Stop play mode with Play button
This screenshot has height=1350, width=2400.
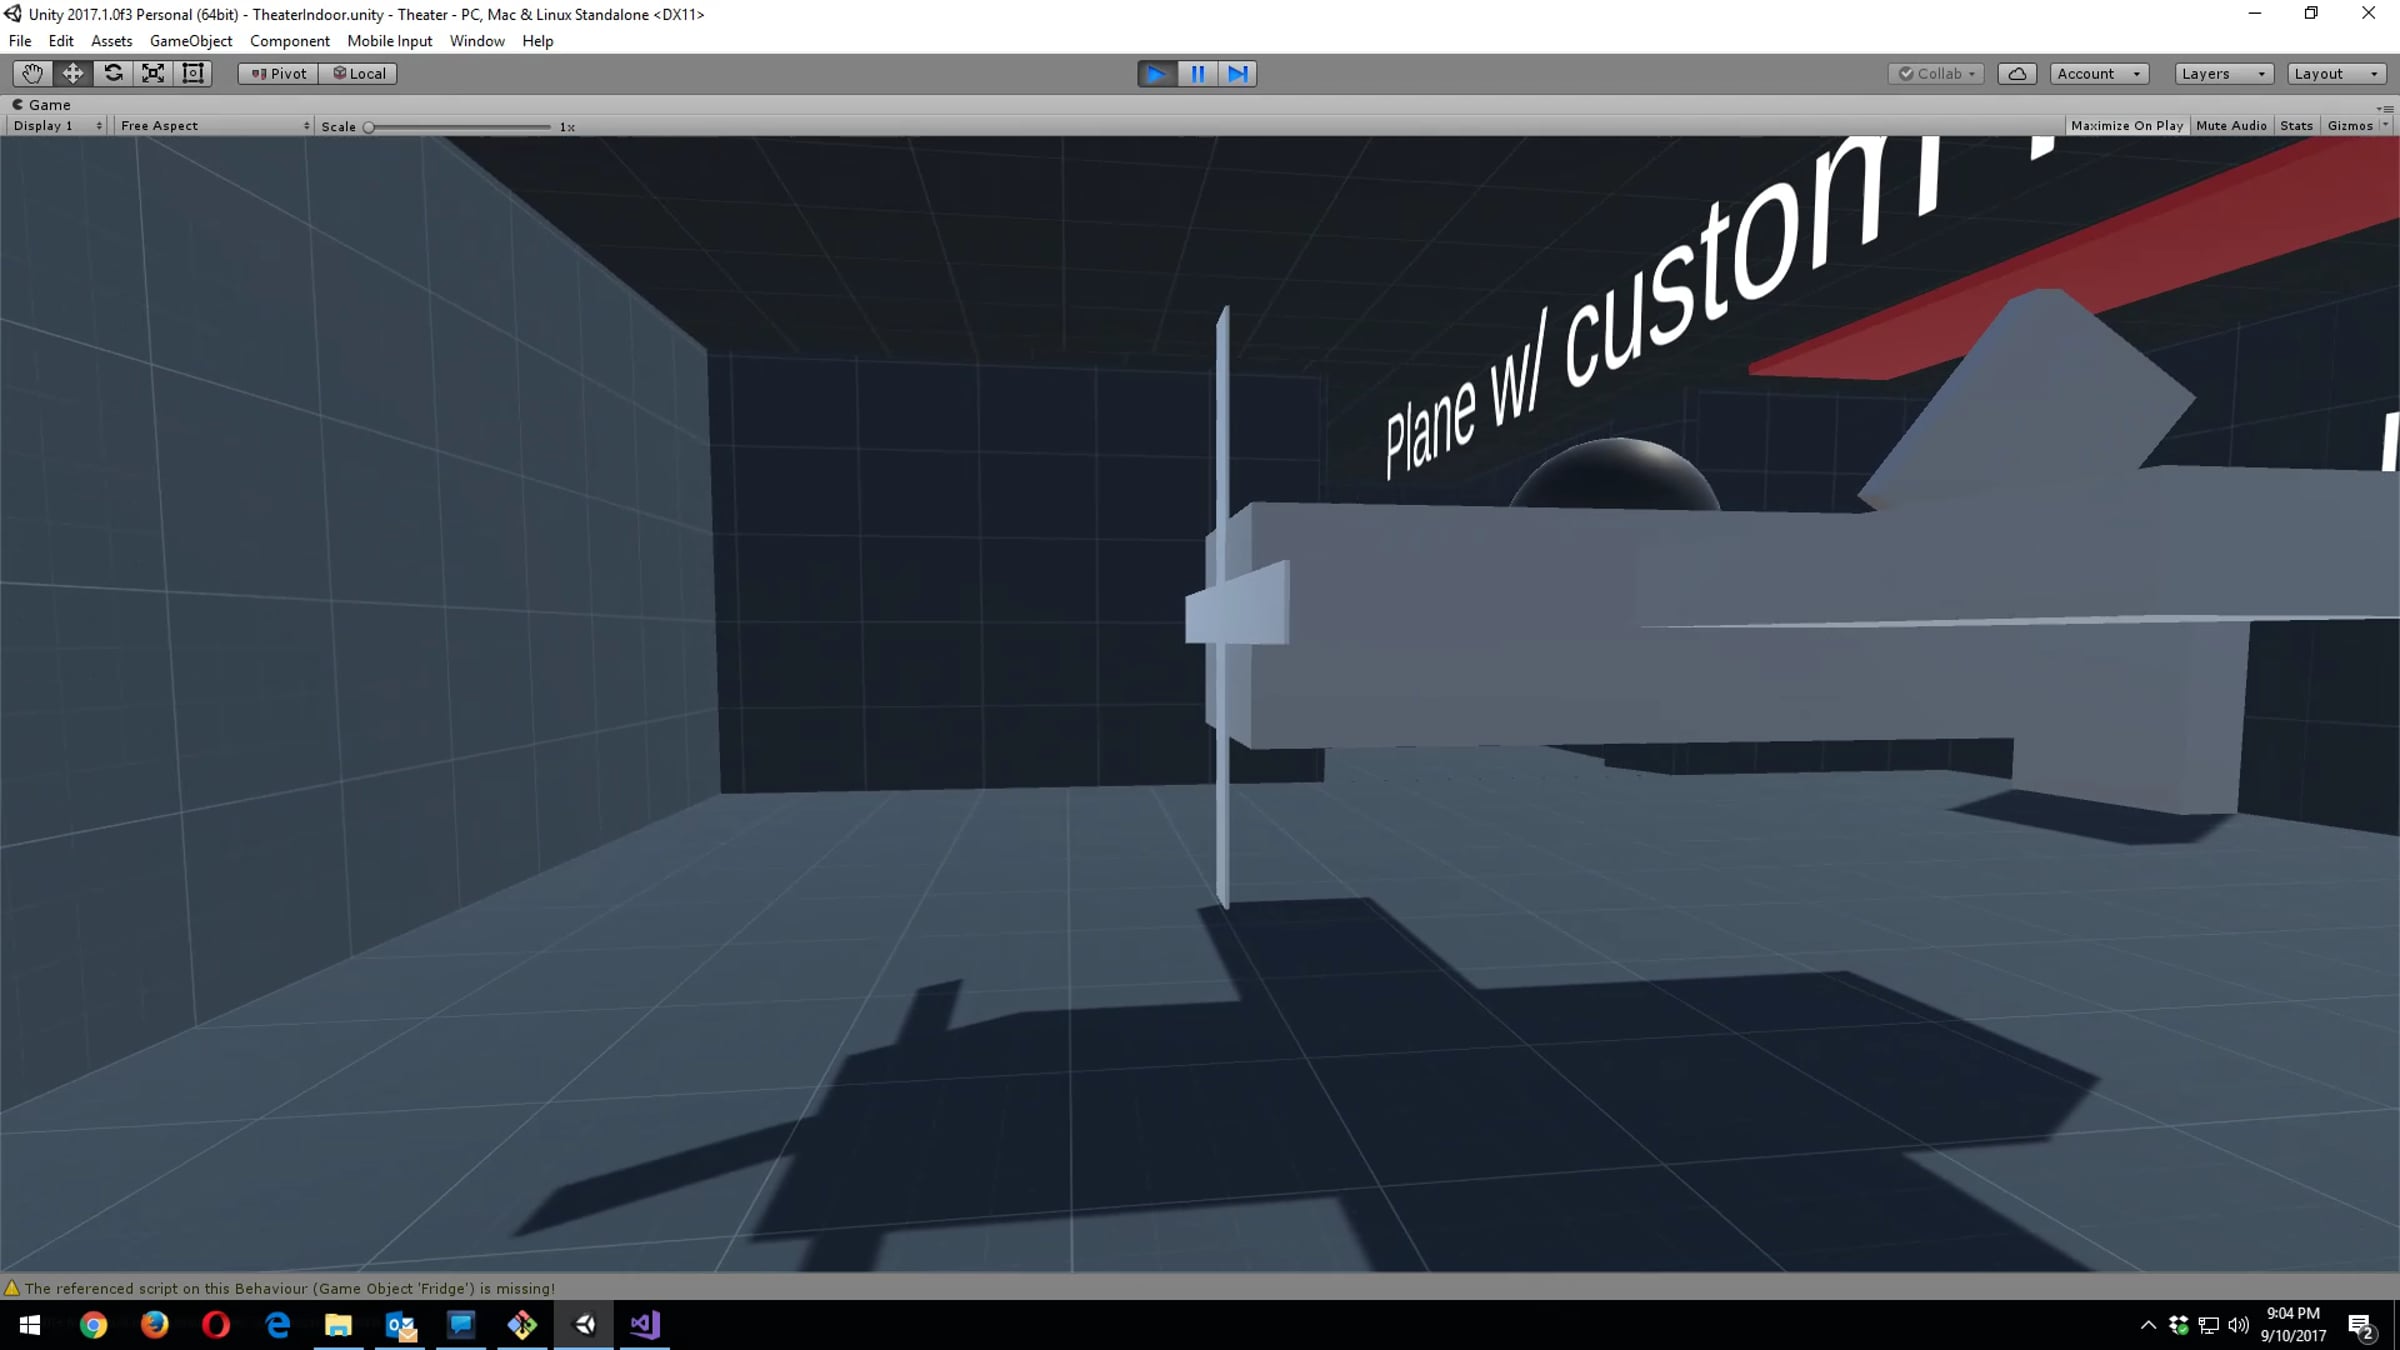click(x=1157, y=73)
